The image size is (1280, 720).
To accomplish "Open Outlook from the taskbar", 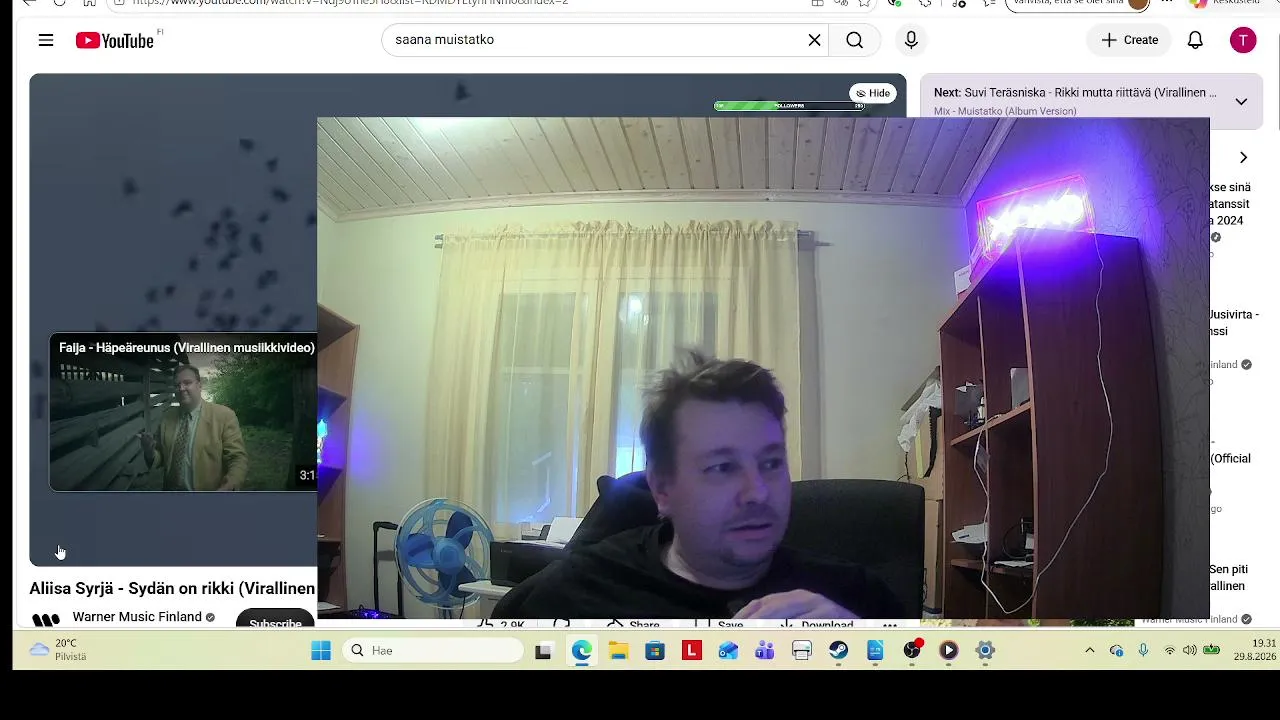I will pos(728,651).
